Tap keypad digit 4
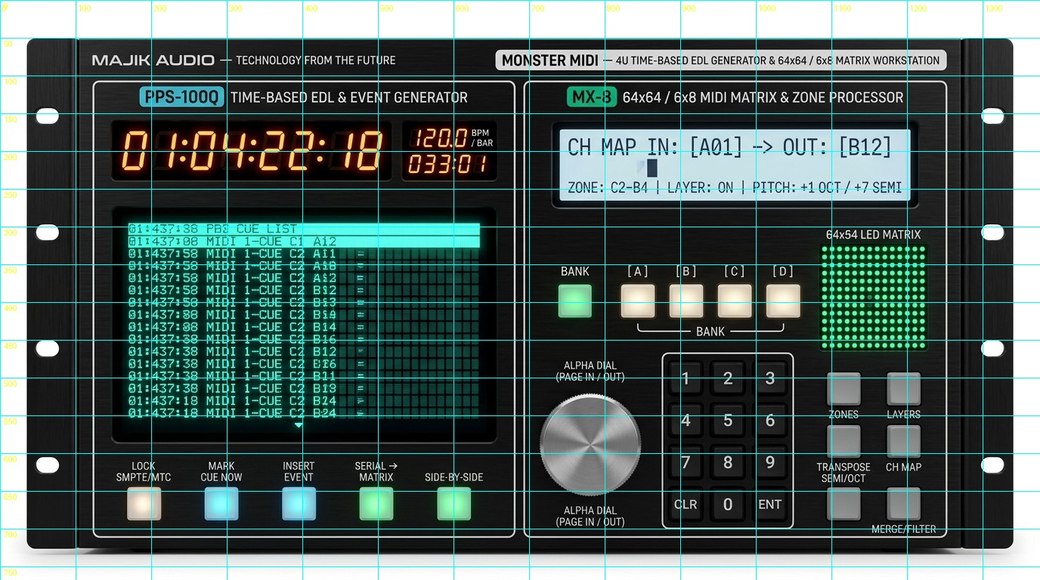The height and width of the screenshot is (580, 1040). click(x=686, y=421)
